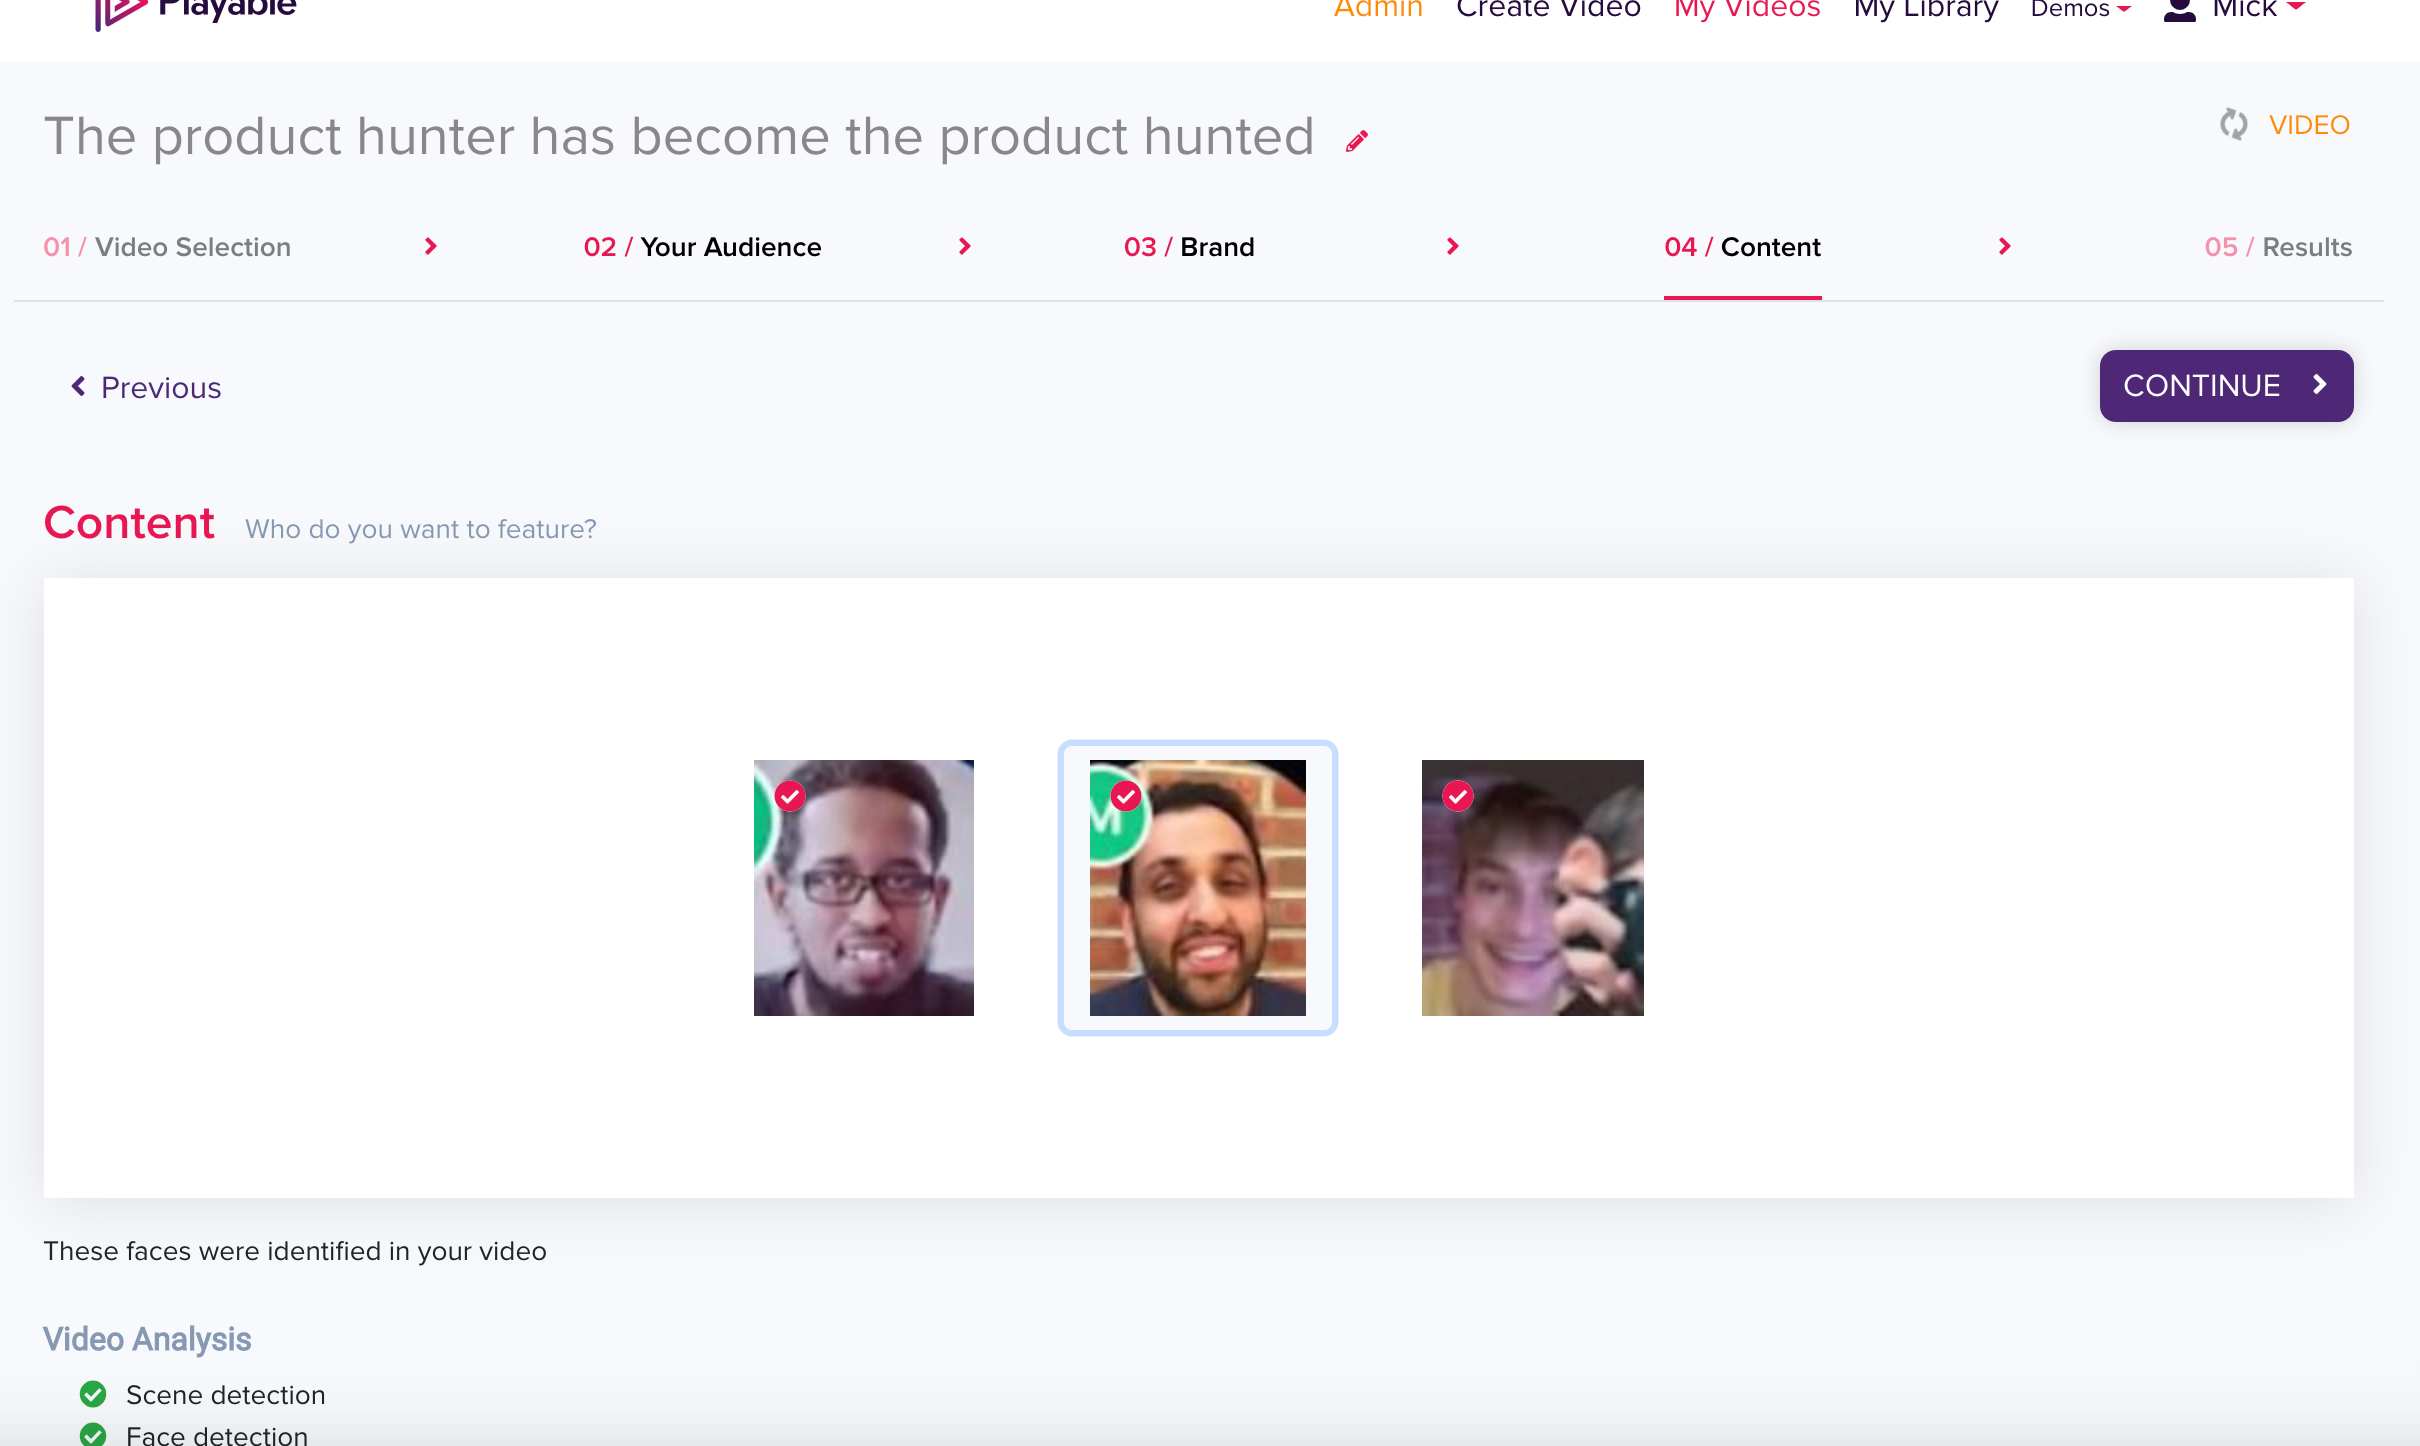Viewport: 2420px width, 1446px height.
Task: Uncheck the man with glasses face
Action: click(x=790, y=796)
